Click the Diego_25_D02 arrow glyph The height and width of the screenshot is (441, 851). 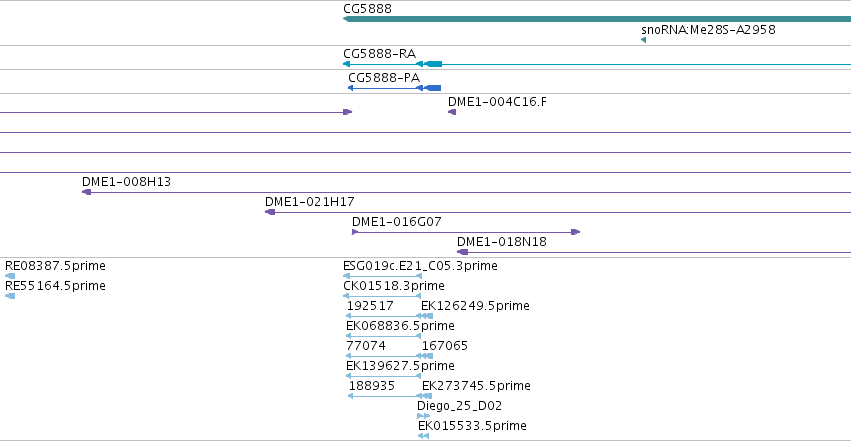pos(423,416)
